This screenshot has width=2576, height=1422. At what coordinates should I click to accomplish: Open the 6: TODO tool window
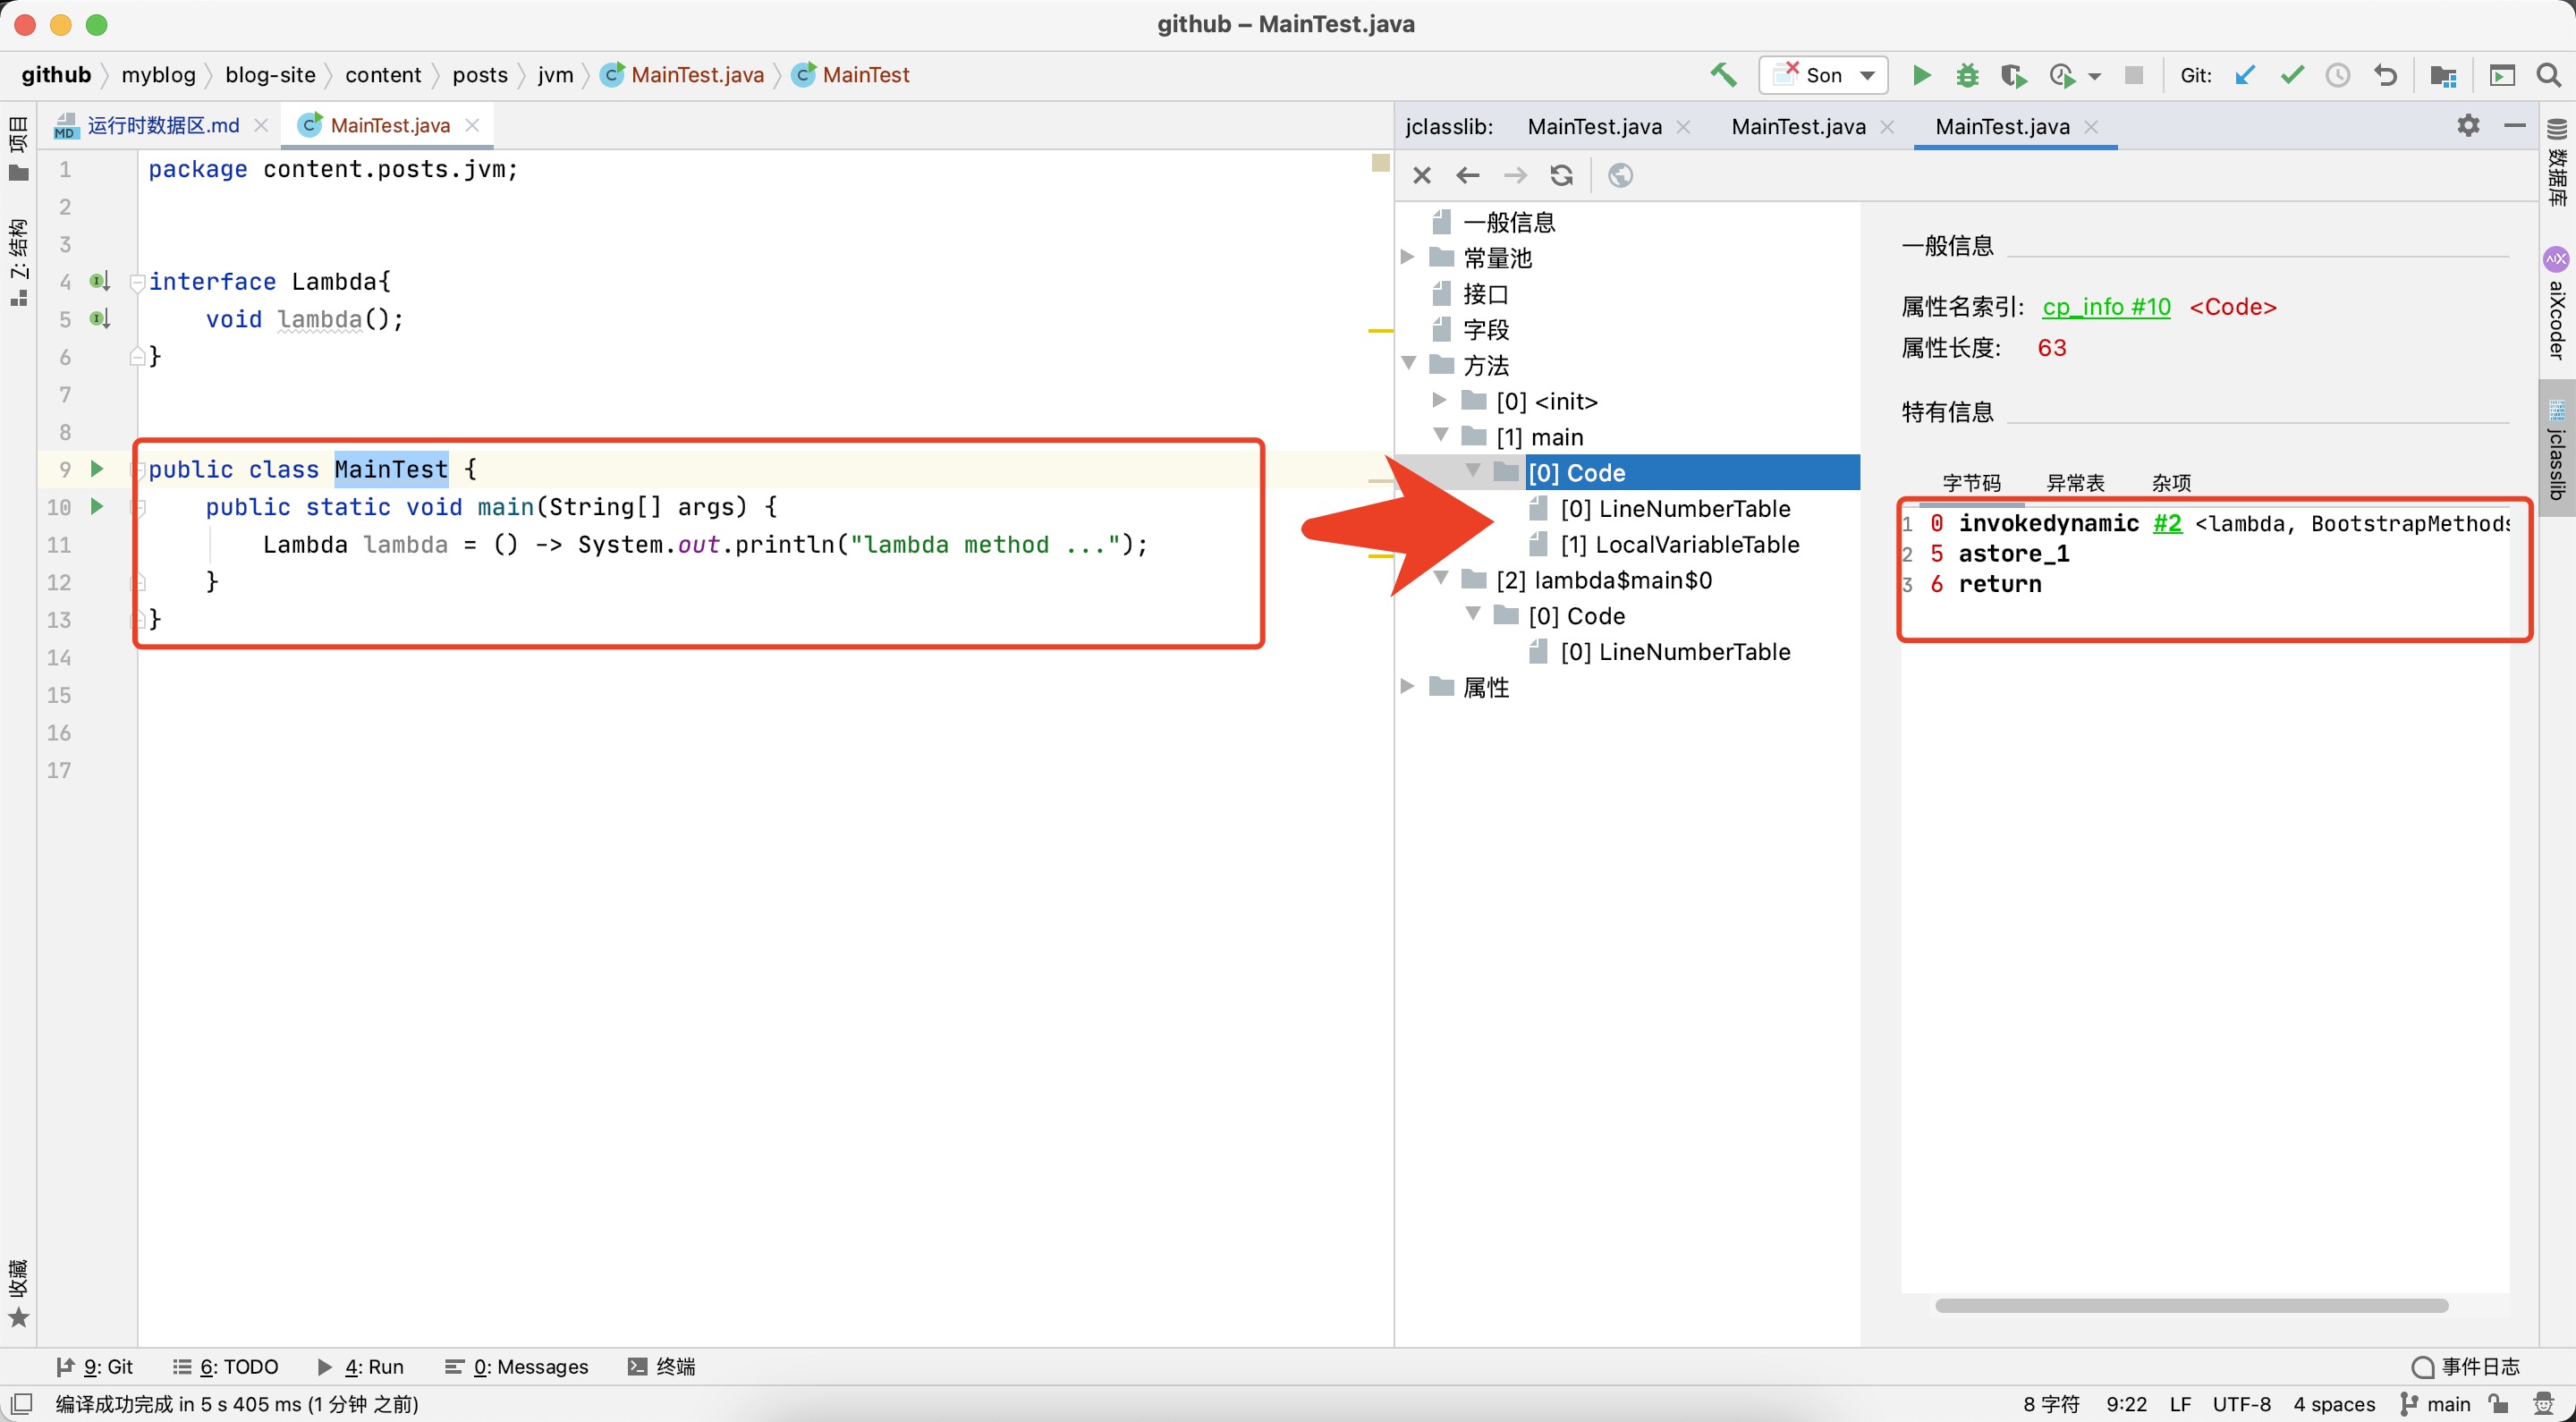(226, 1367)
